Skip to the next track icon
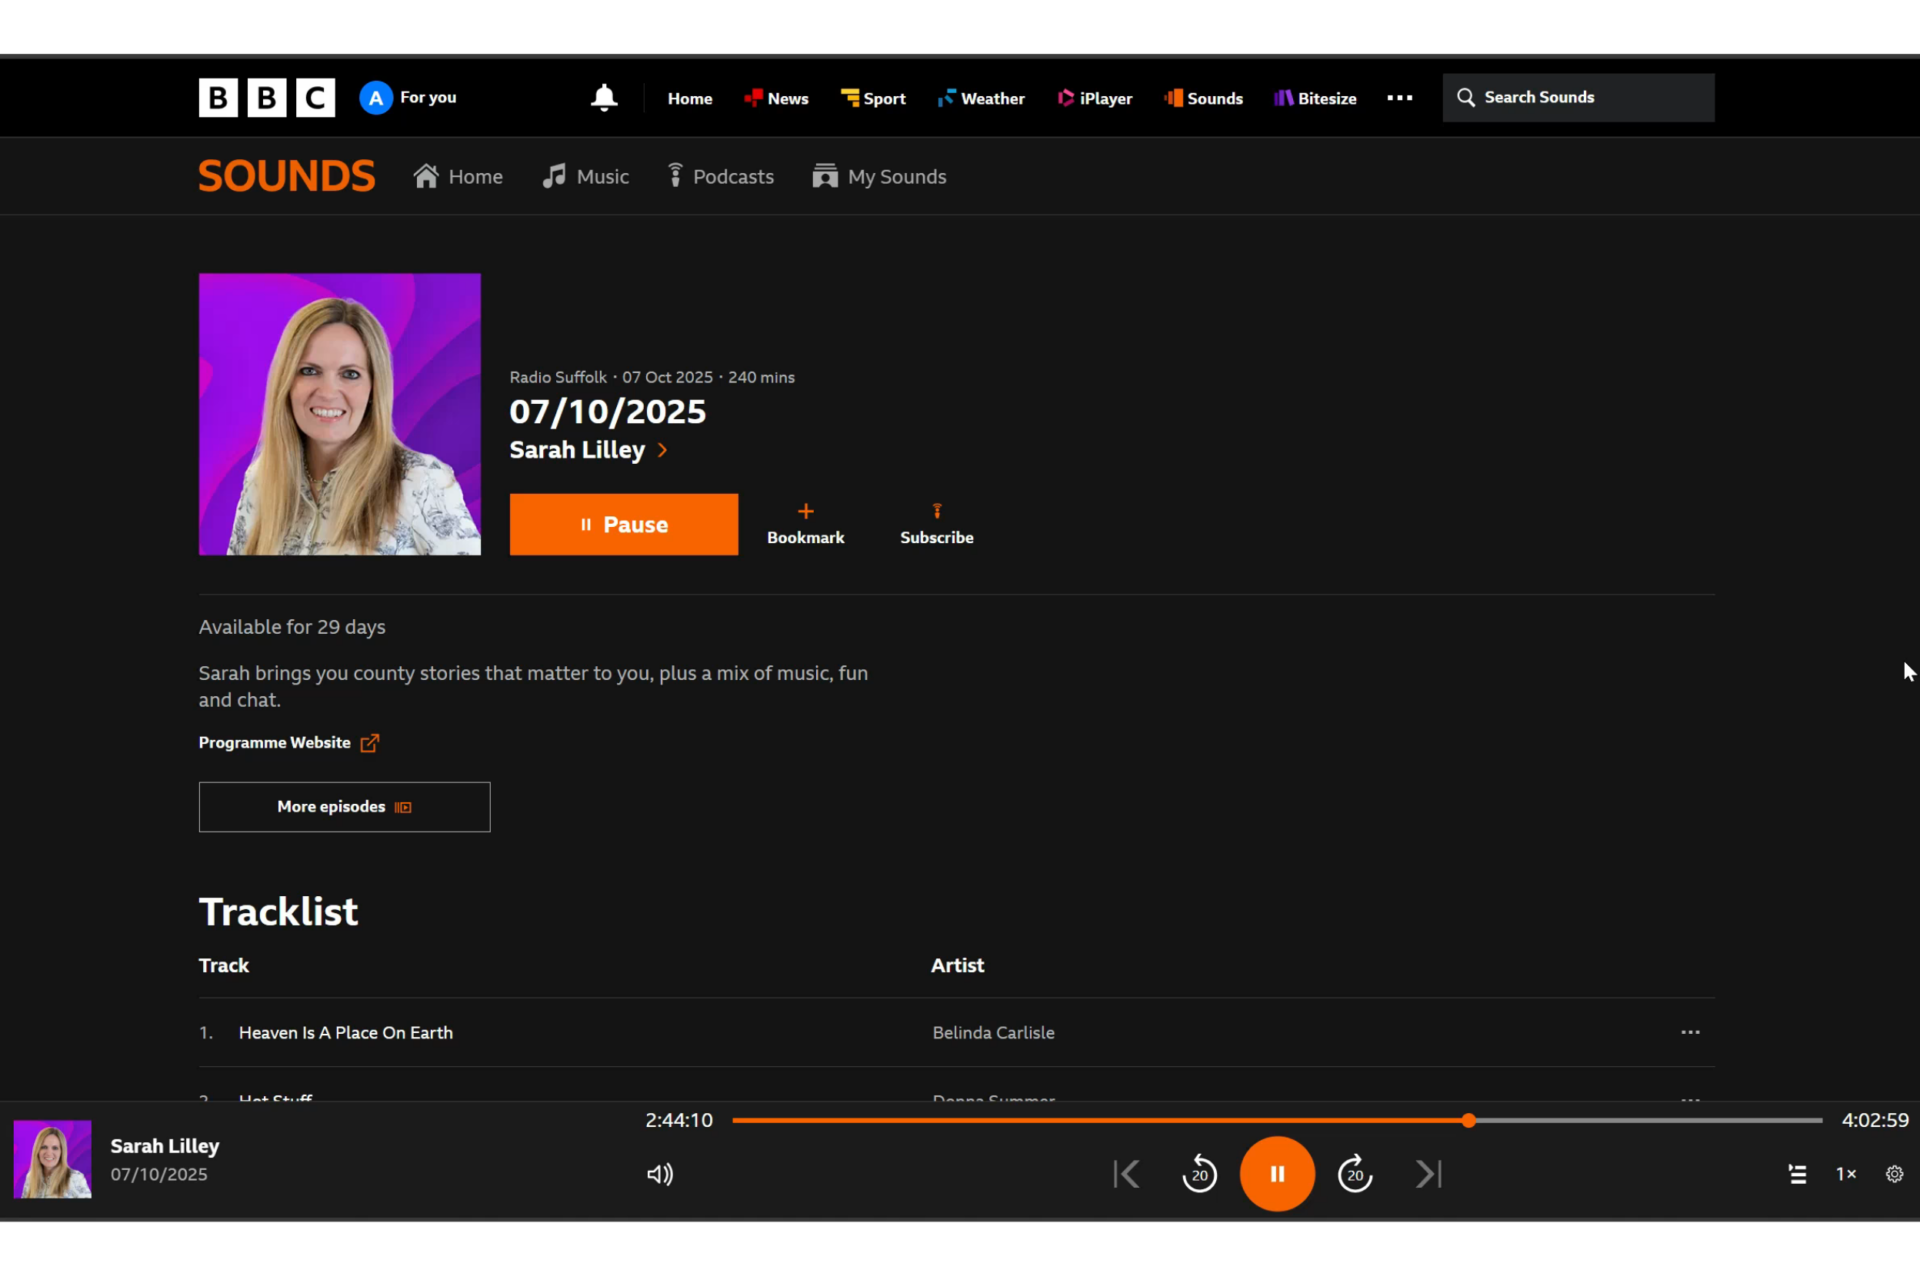The image size is (1920, 1280). click(1429, 1174)
